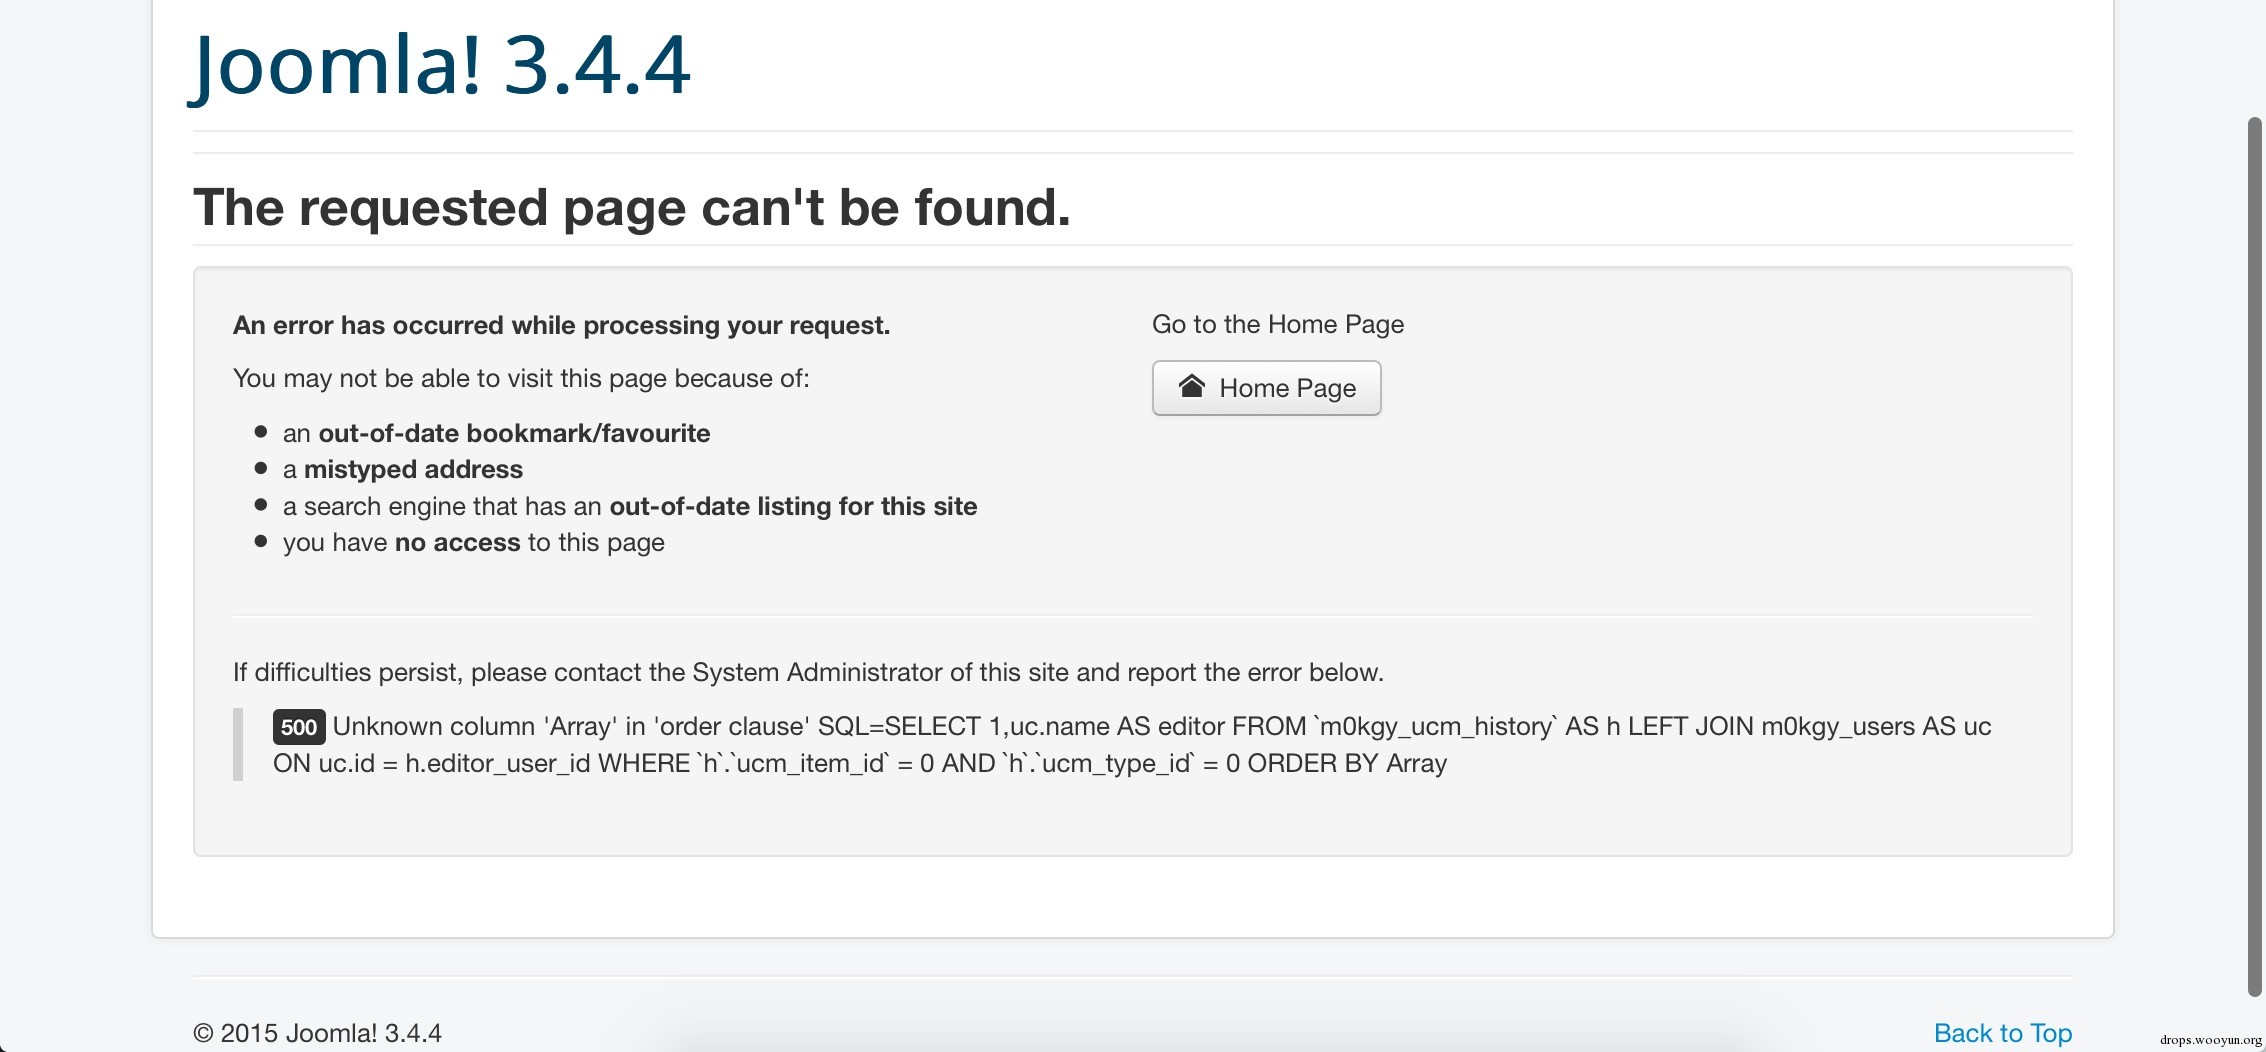This screenshot has height=1052, width=2266.
Task: Click the vertical page scrollbar
Action: (2254, 556)
